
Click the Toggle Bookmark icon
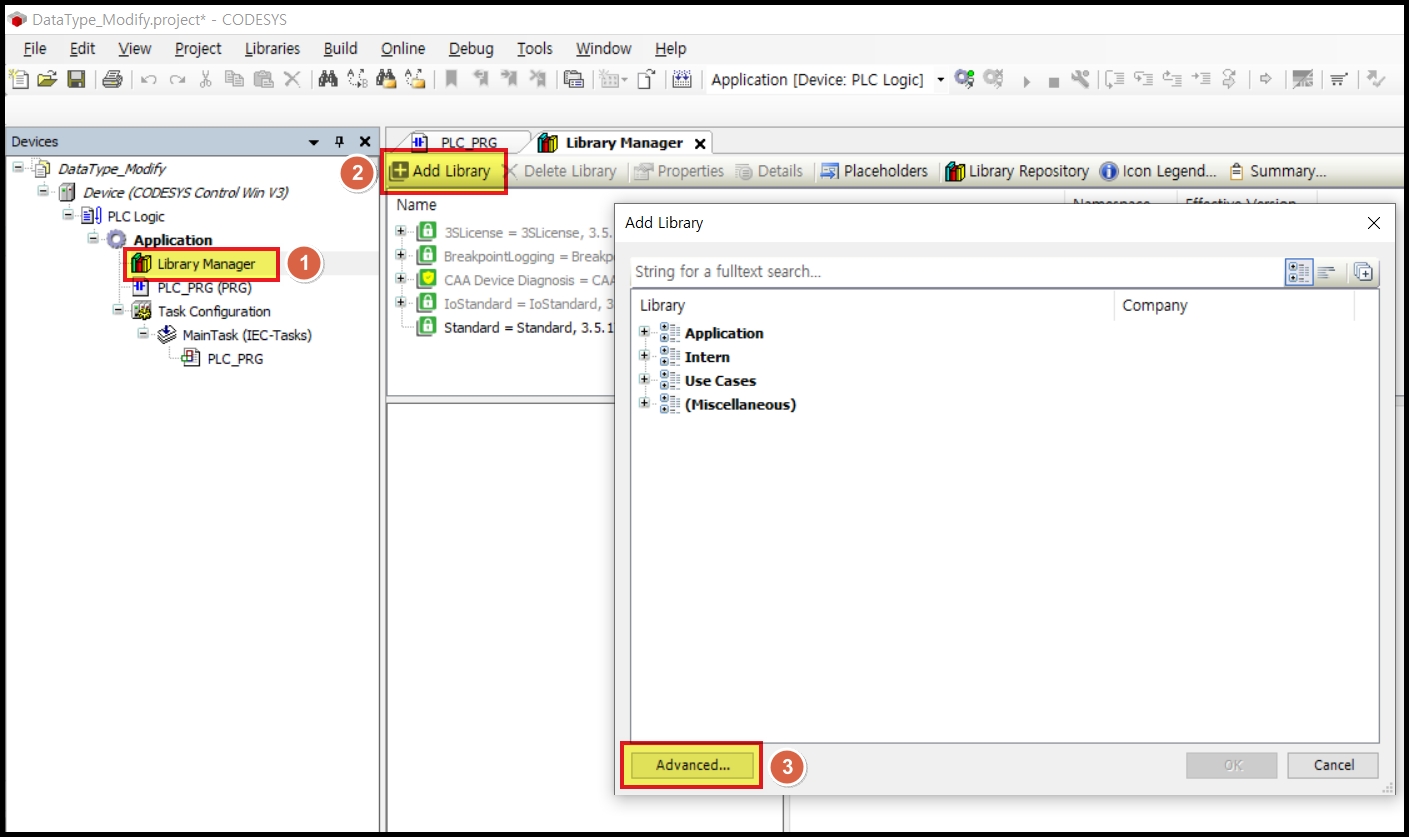tap(451, 79)
